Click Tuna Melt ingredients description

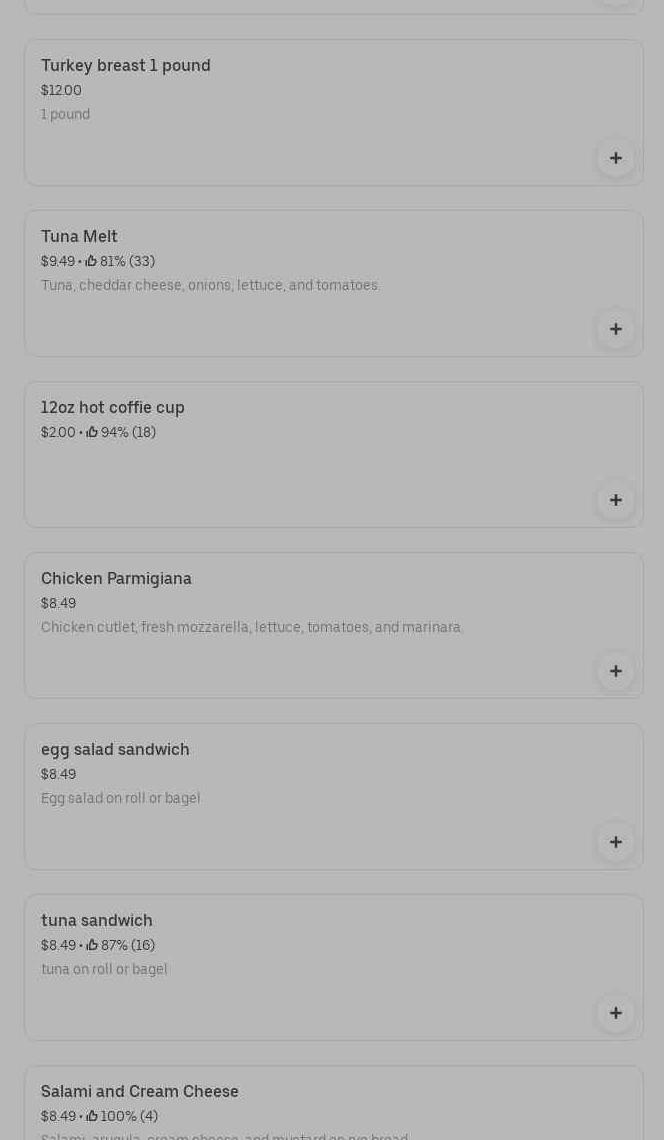click(x=210, y=286)
